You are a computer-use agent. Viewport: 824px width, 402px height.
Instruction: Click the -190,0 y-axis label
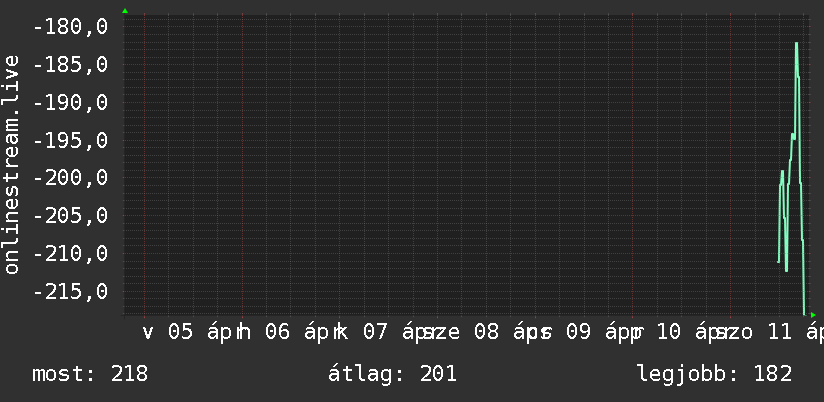(70, 103)
